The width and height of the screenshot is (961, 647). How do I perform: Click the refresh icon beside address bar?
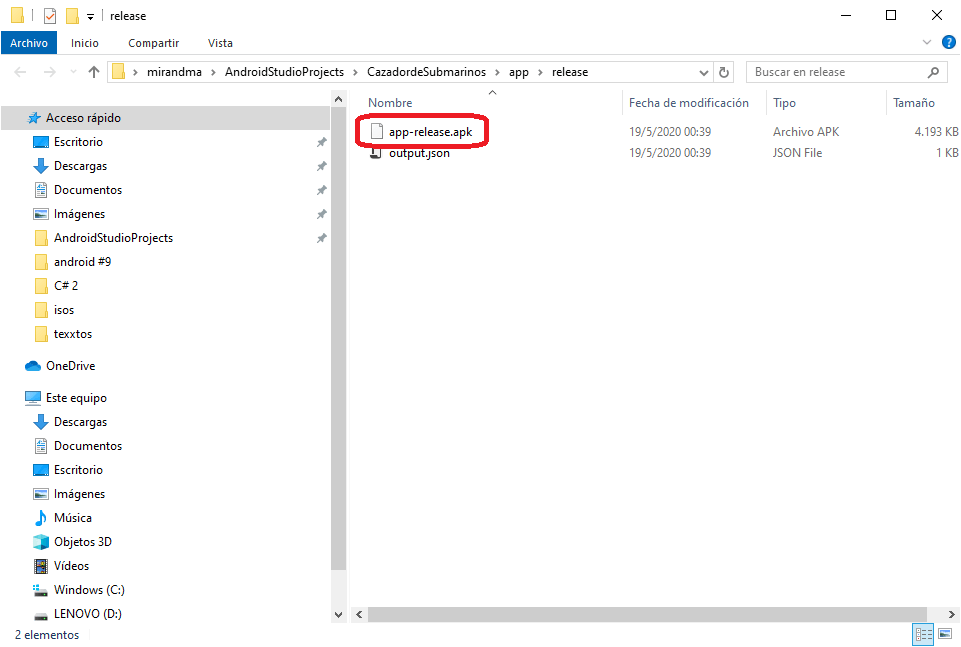coord(726,72)
